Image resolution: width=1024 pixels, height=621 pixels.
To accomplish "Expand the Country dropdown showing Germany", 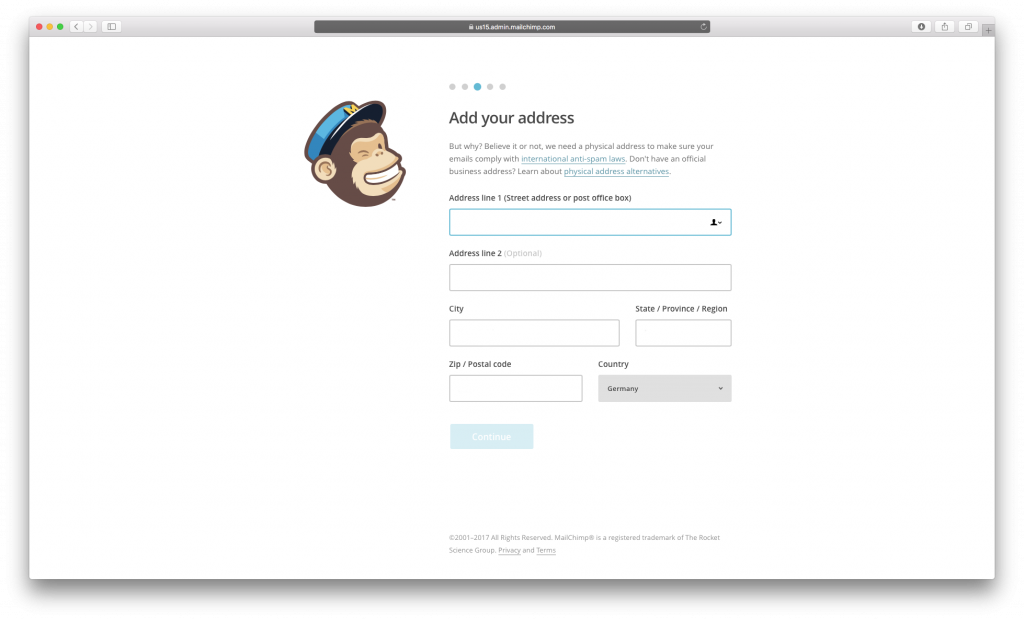I will [x=664, y=389].
